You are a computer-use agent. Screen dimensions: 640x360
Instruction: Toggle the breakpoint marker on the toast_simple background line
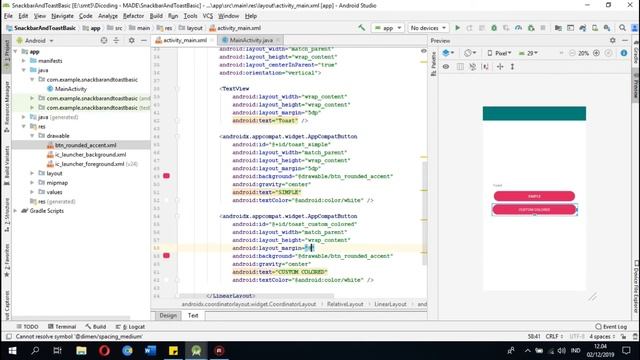point(167,176)
